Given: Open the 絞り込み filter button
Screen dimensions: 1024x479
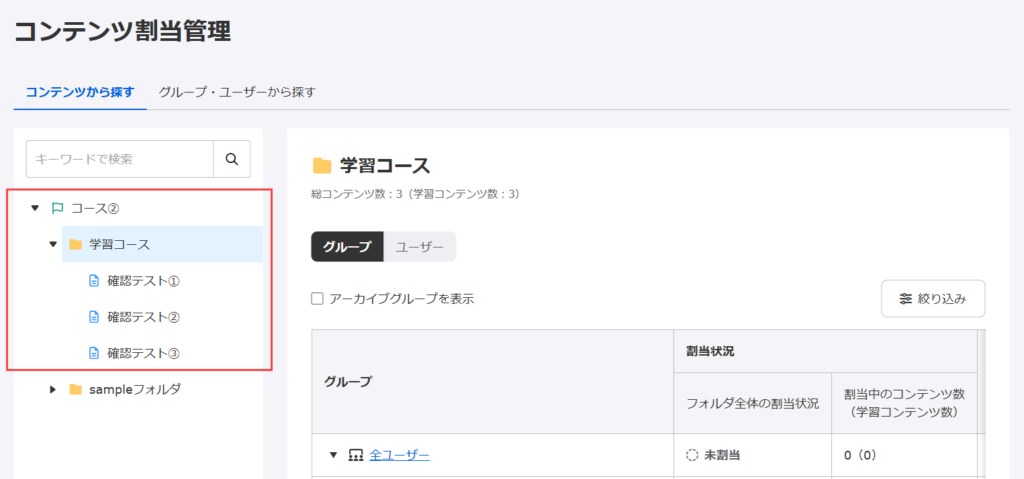Looking at the screenshot, I should [x=933, y=299].
